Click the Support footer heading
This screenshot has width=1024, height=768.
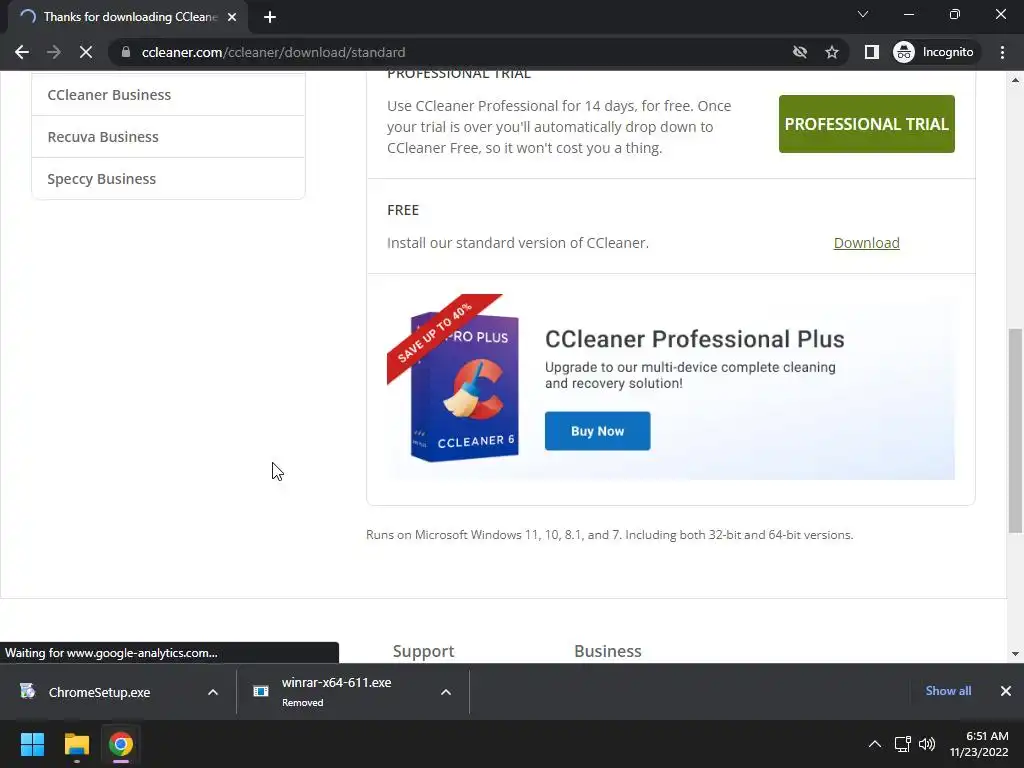pyautogui.click(x=423, y=651)
